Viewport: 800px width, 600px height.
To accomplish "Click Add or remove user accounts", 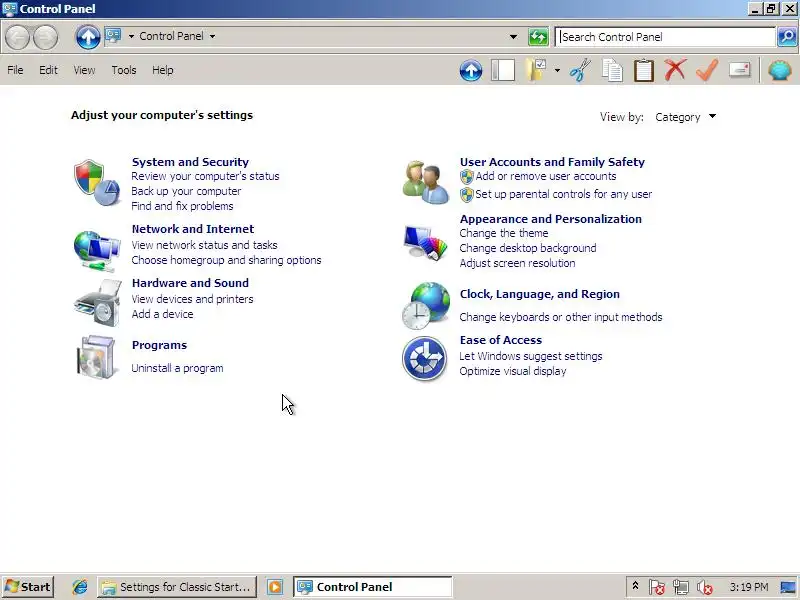I will (x=545, y=176).
